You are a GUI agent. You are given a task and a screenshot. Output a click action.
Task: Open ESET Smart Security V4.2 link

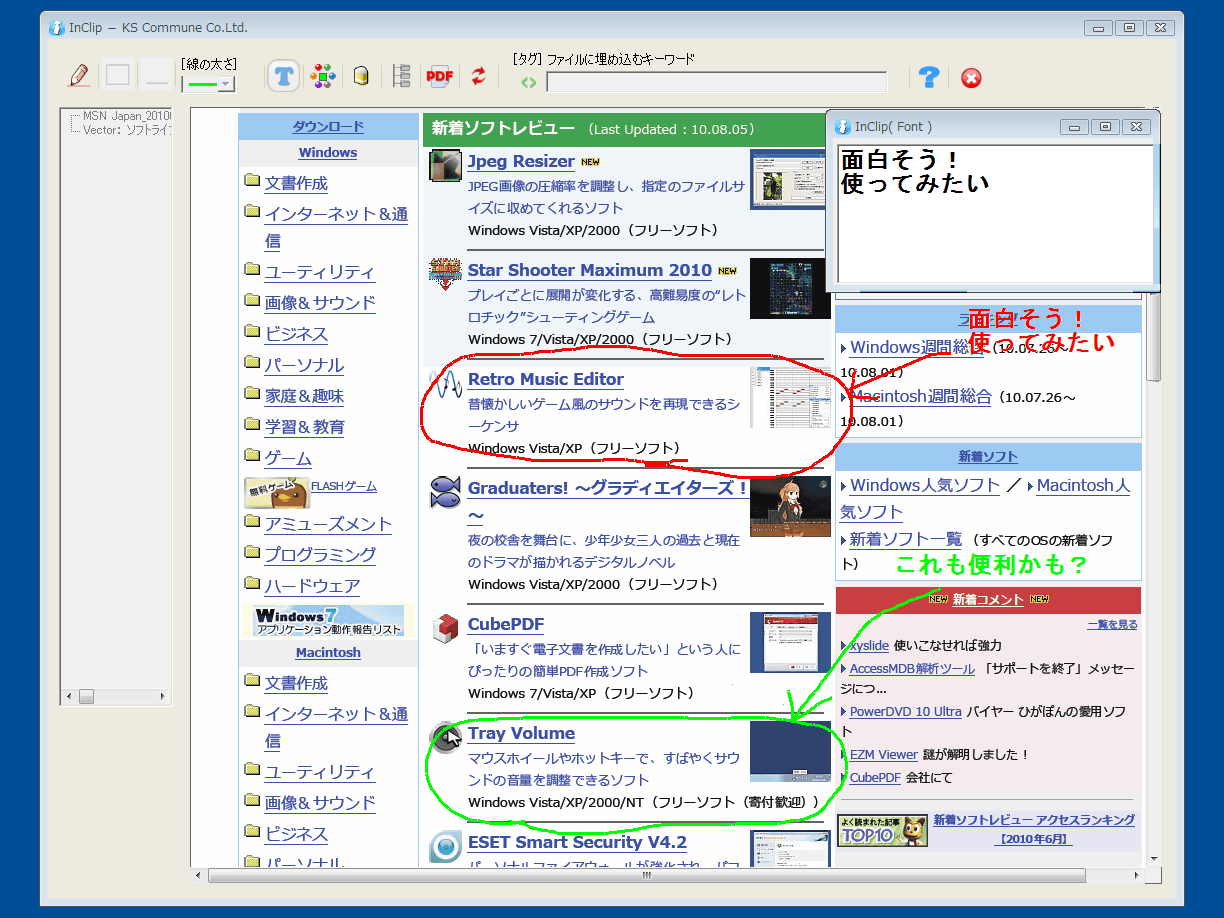click(577, 842)
